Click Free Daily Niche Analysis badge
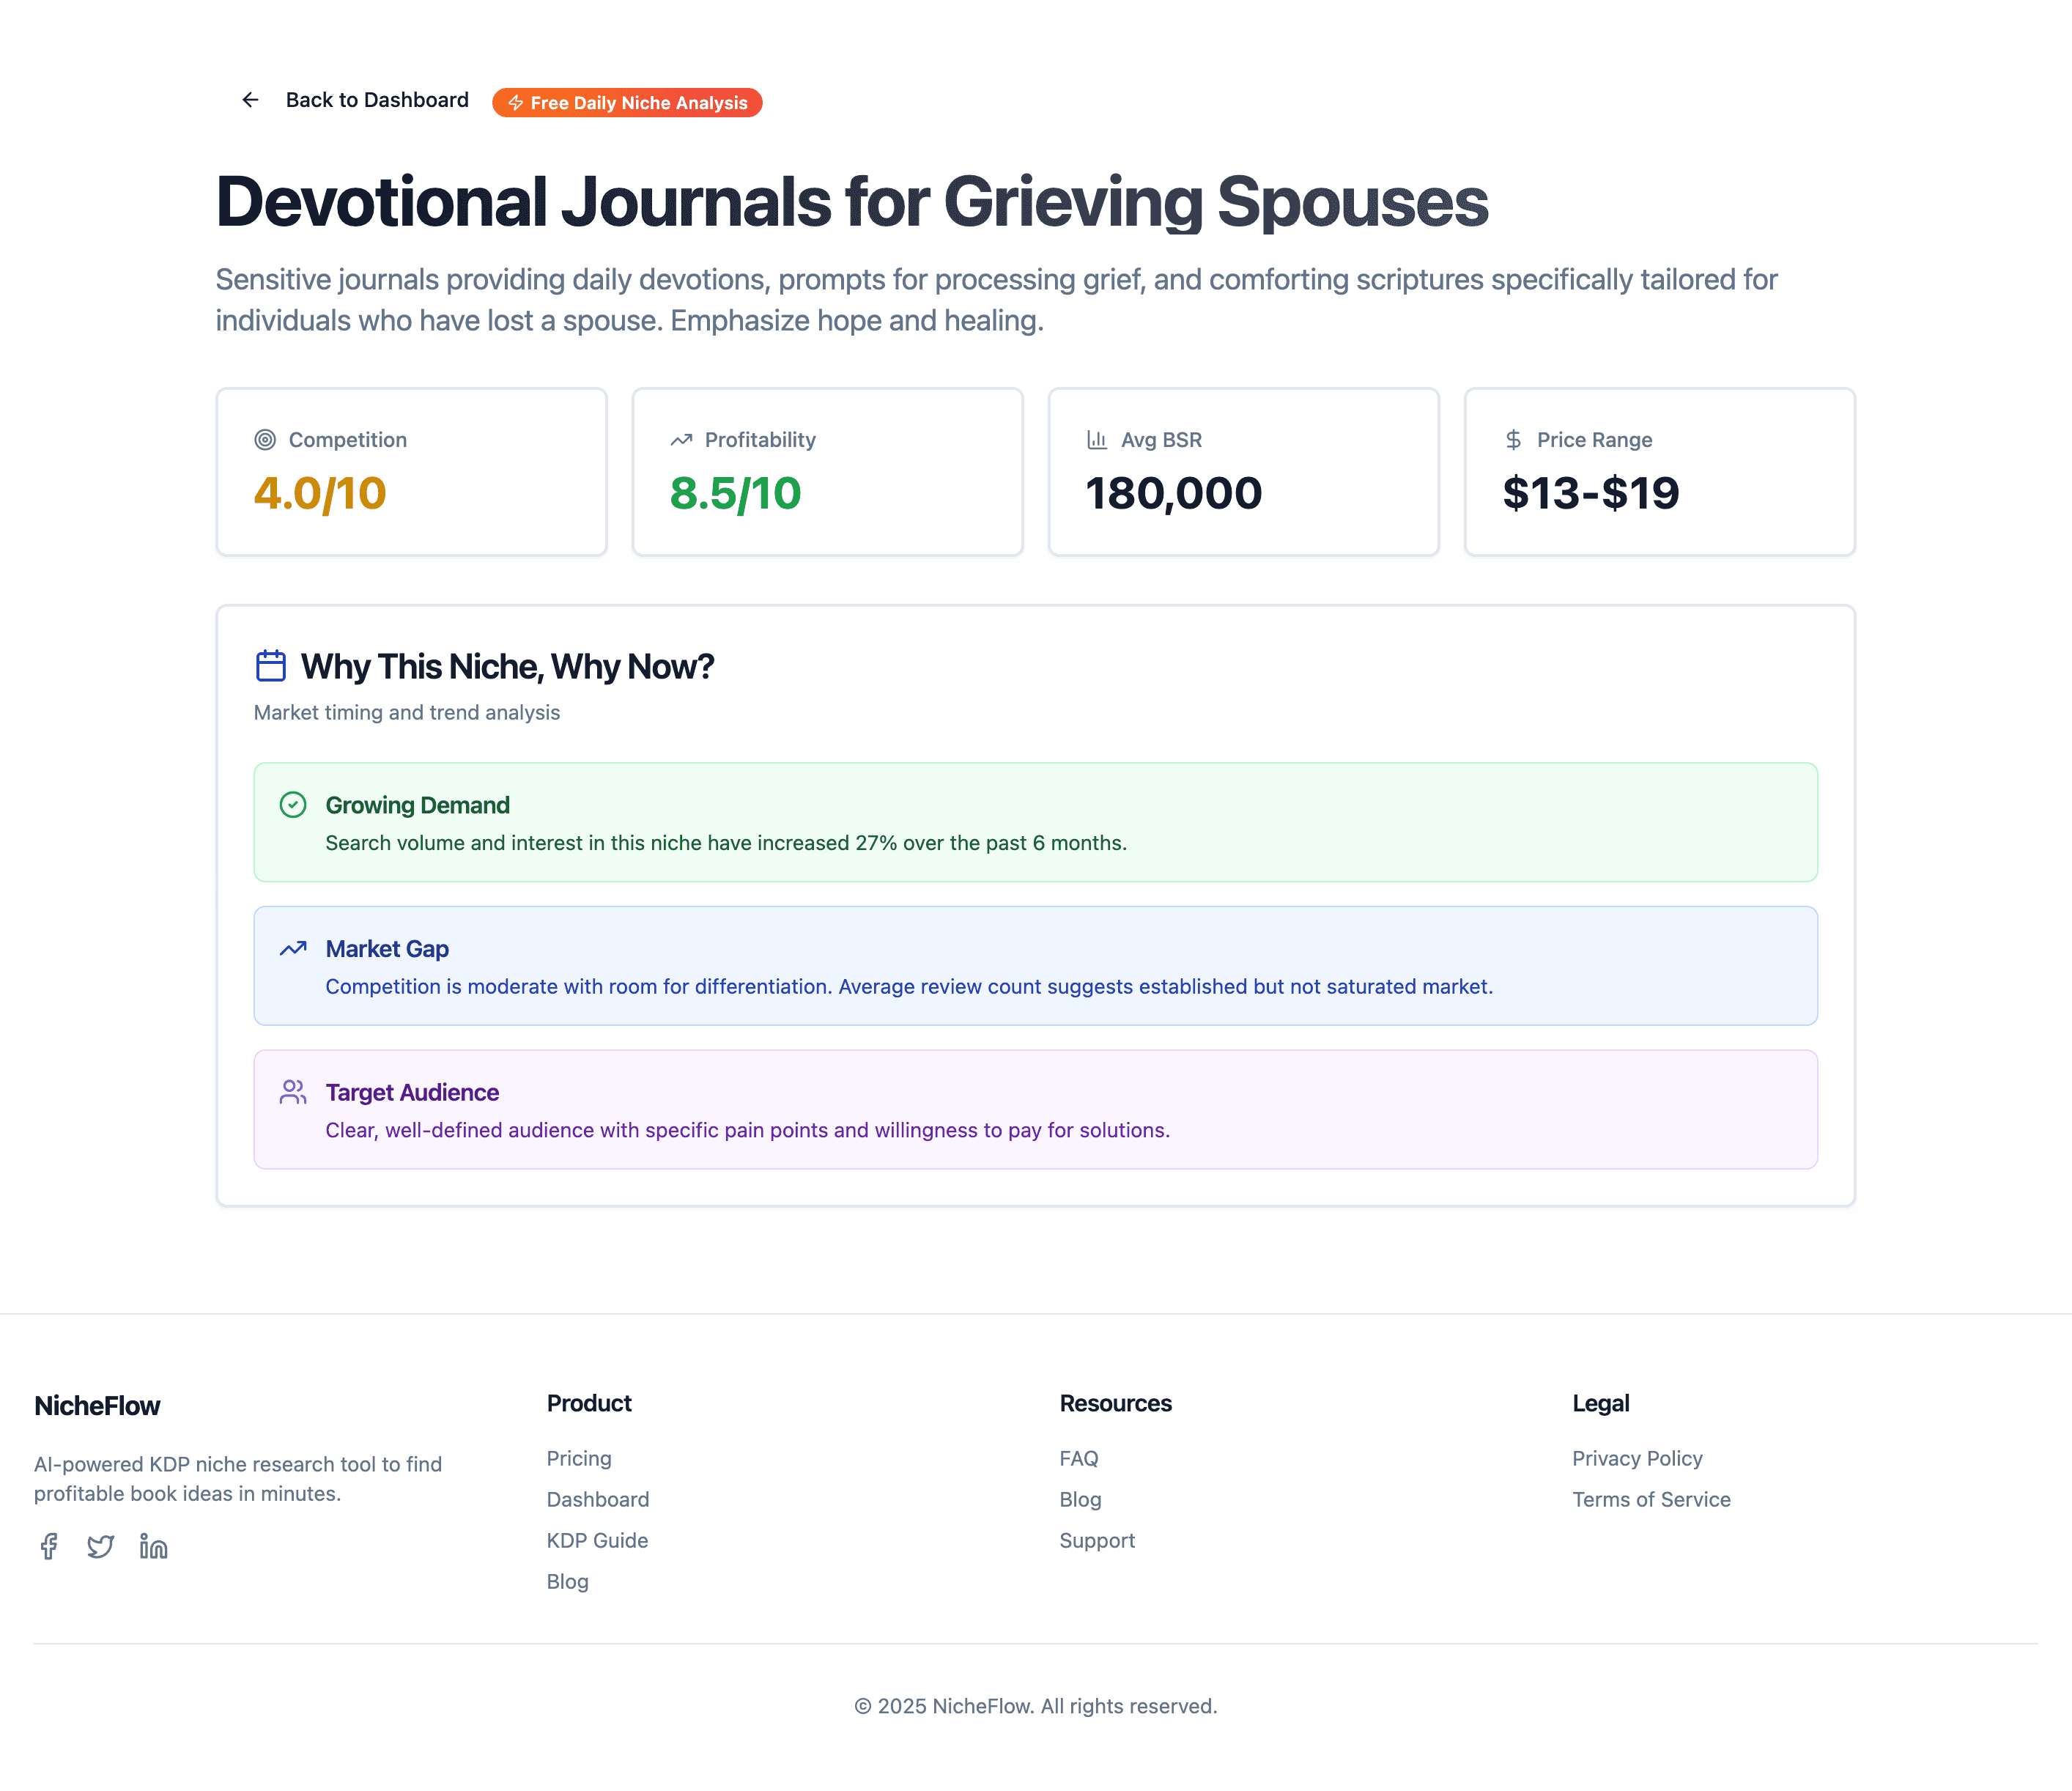This screenshot has height=1791, width=2072. [627, 103]
